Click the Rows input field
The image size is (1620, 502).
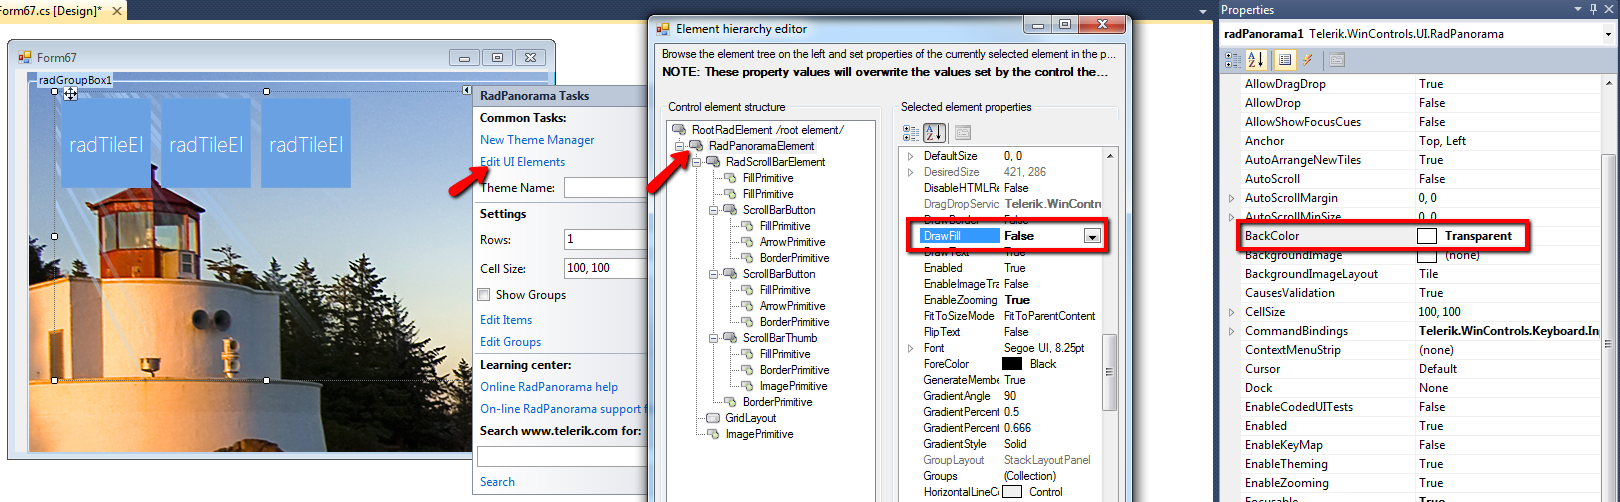pyautogui.click(x=606, y=239)
